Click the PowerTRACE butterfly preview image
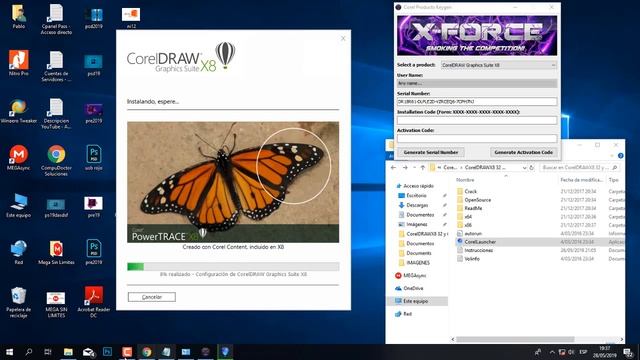This screenshot has width=640, height=360. (x=233, y=182)
